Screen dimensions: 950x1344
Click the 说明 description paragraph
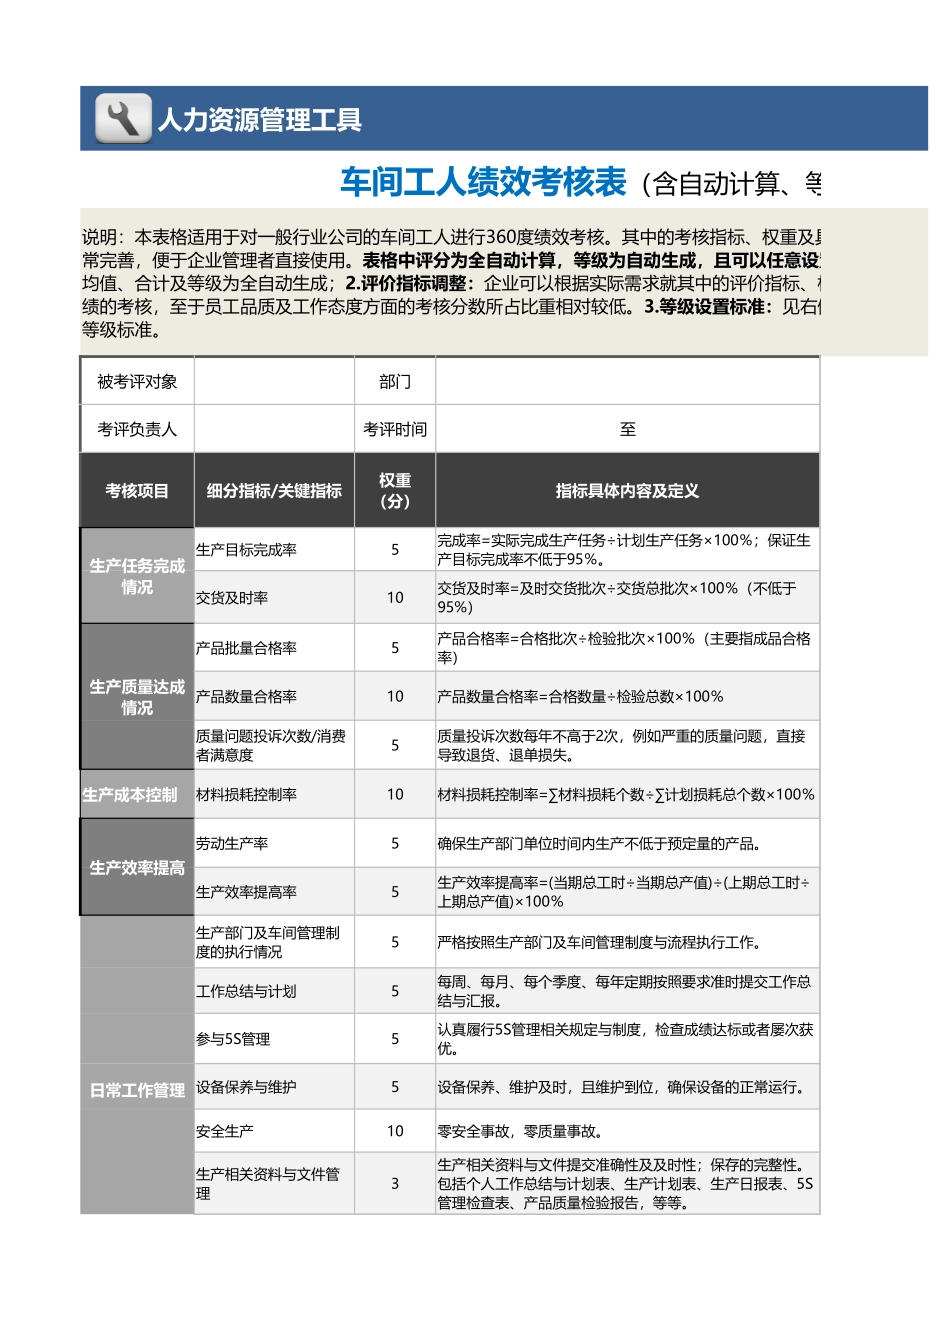[x=452, y=283]
